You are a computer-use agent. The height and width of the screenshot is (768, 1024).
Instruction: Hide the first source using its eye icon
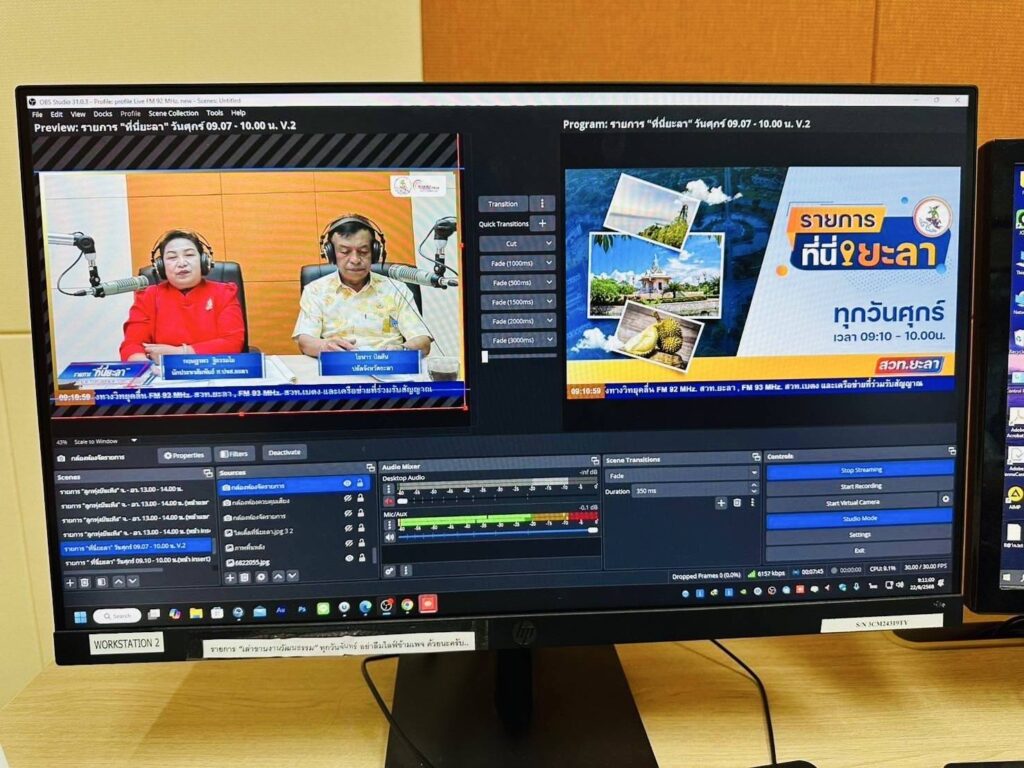(348, 483)
